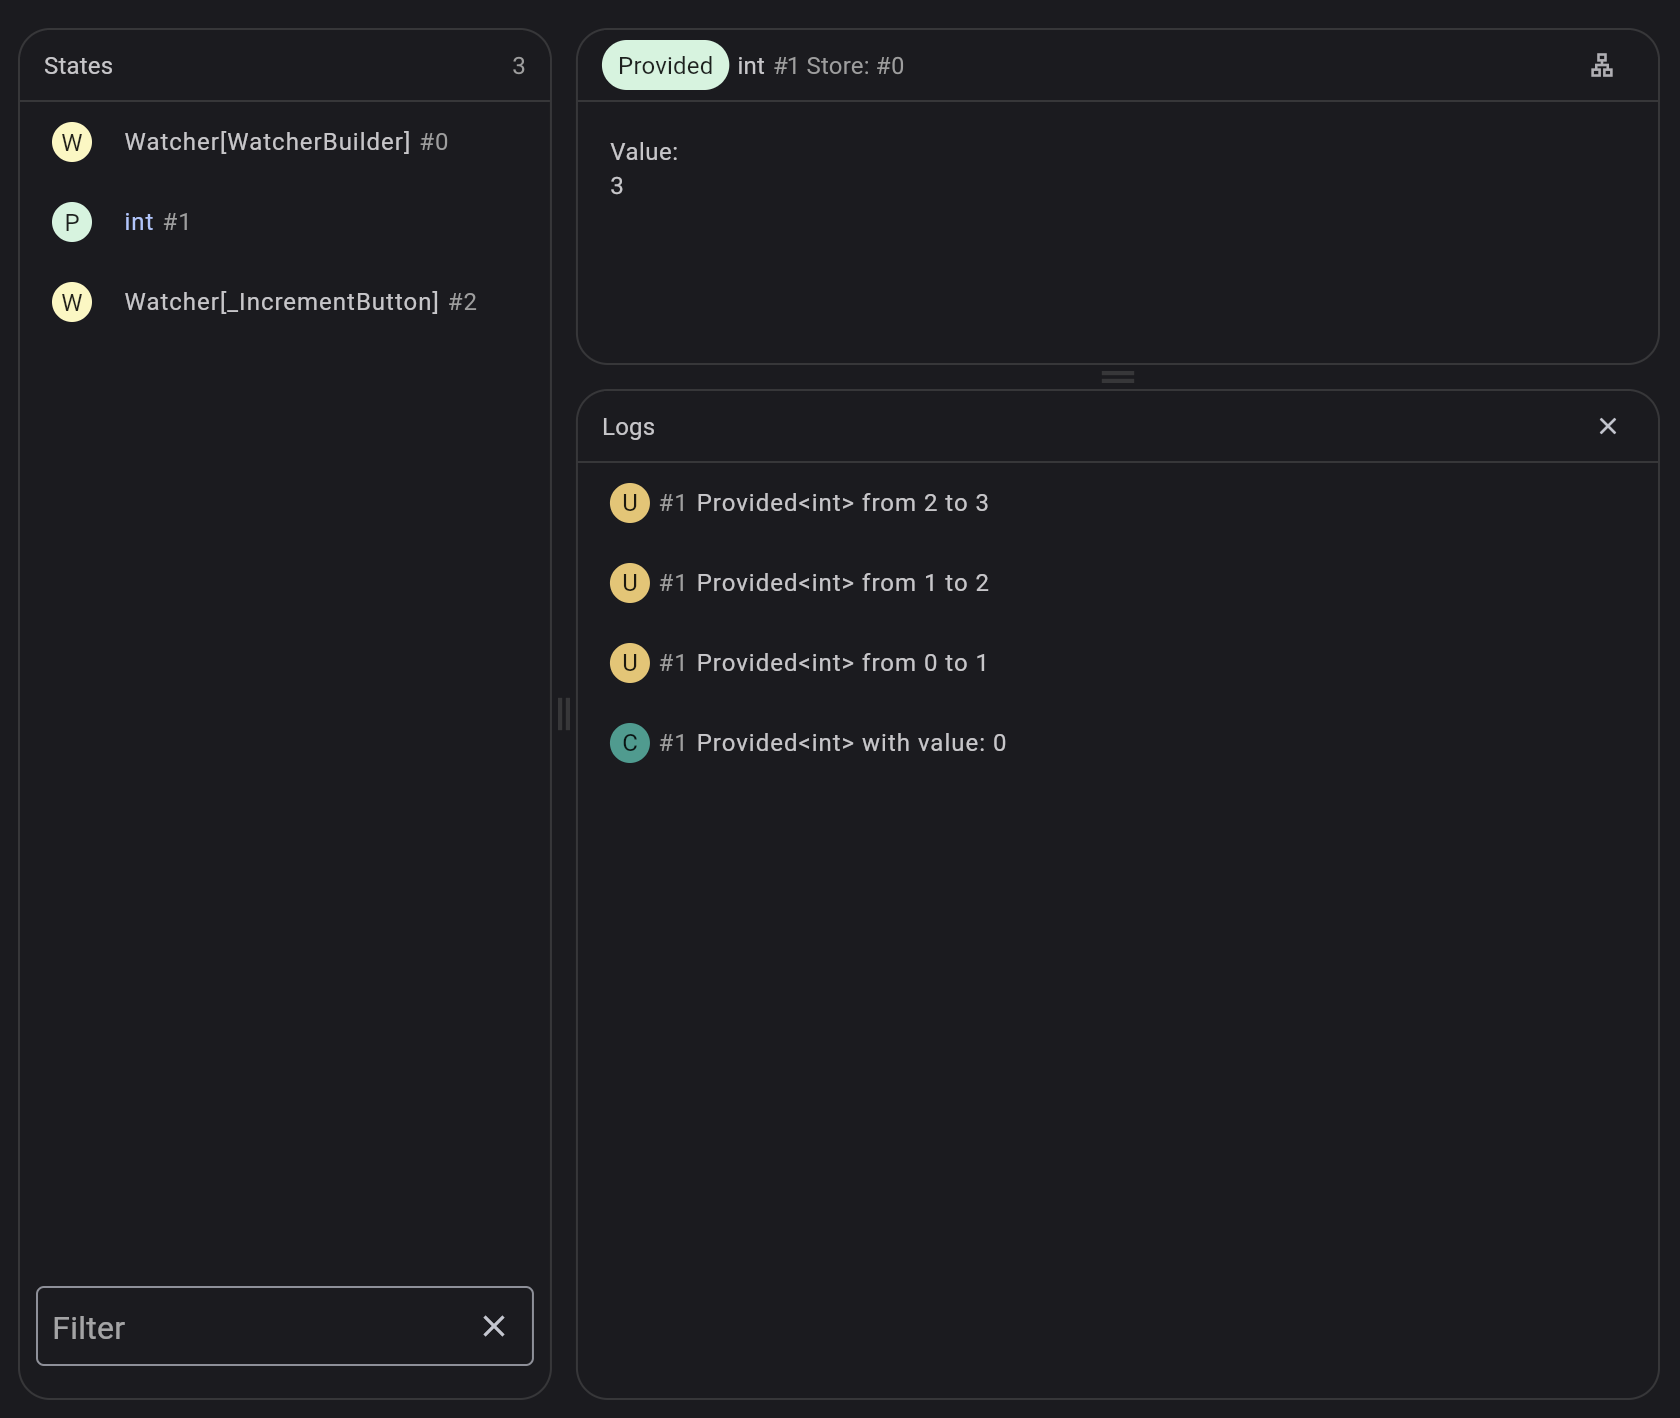Select the int #1 state
Viewport: 1680px width, 1418px height.
[x=284, y=222]
